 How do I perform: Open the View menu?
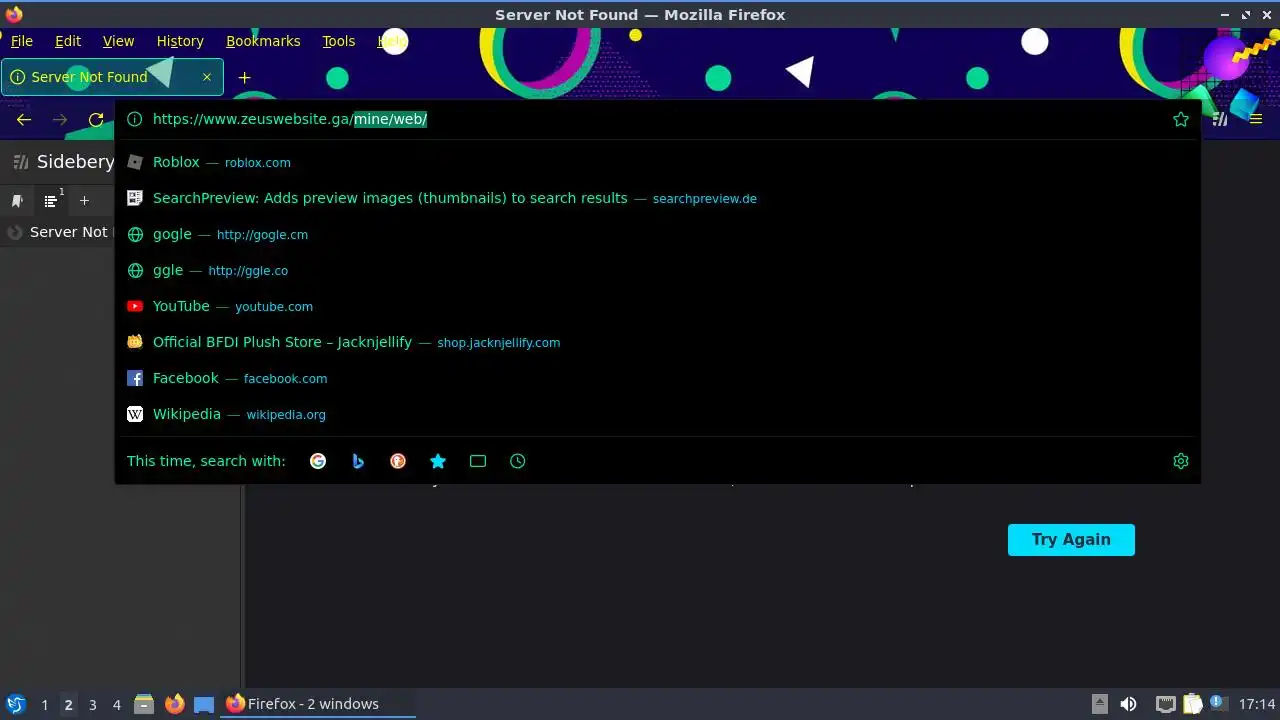[118, 41]
